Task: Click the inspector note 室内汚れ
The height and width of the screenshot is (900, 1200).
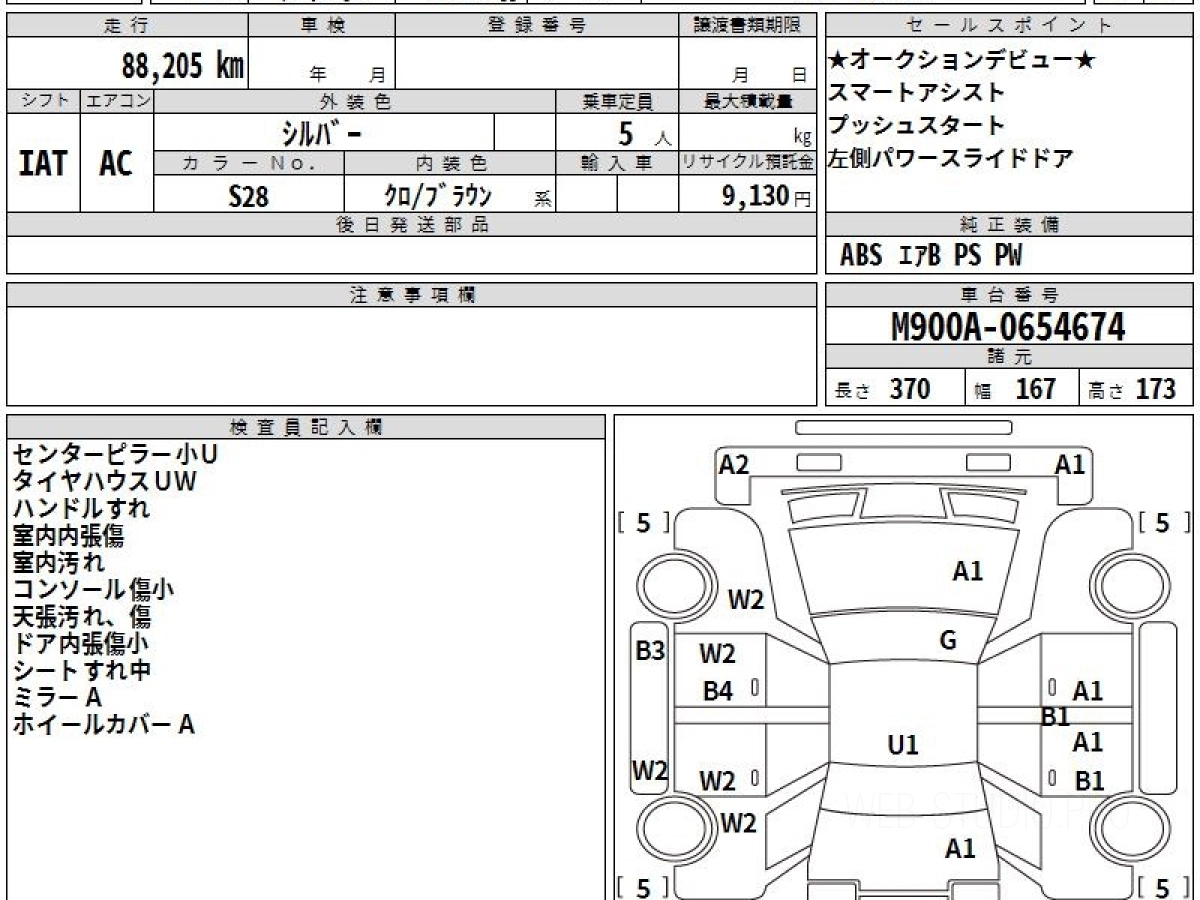Action: (x=58, y=562)
